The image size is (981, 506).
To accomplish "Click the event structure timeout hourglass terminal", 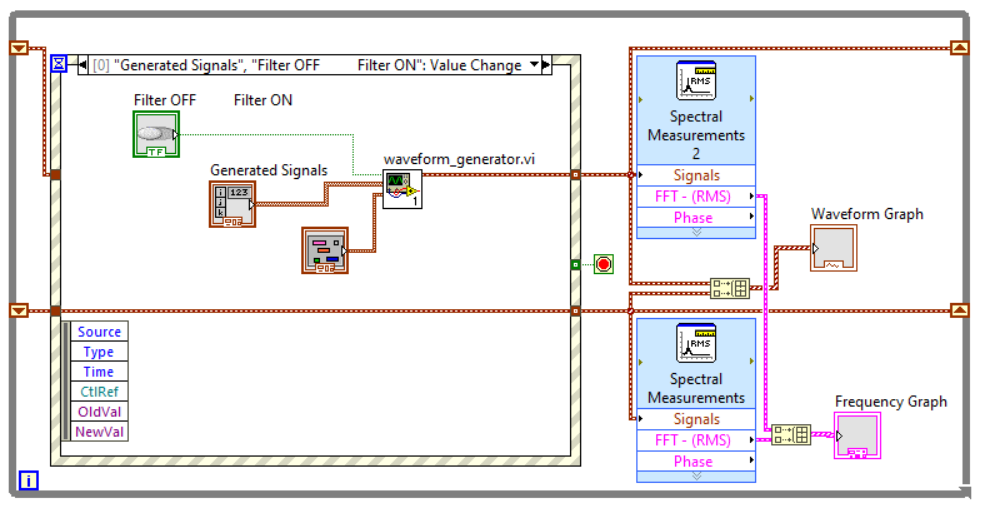I will (59, 64).
